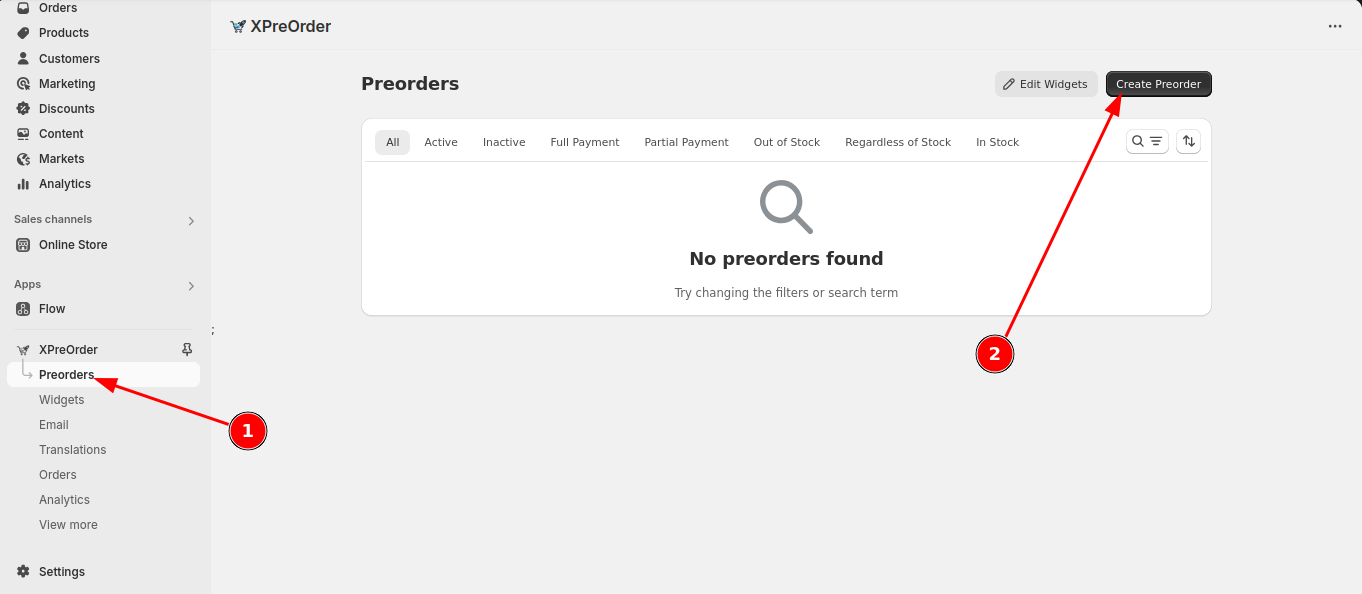The width and height of the screenshot is (1362, 594).
Task: Open the three-dot menu at top right
Action: coord(1335,27)
